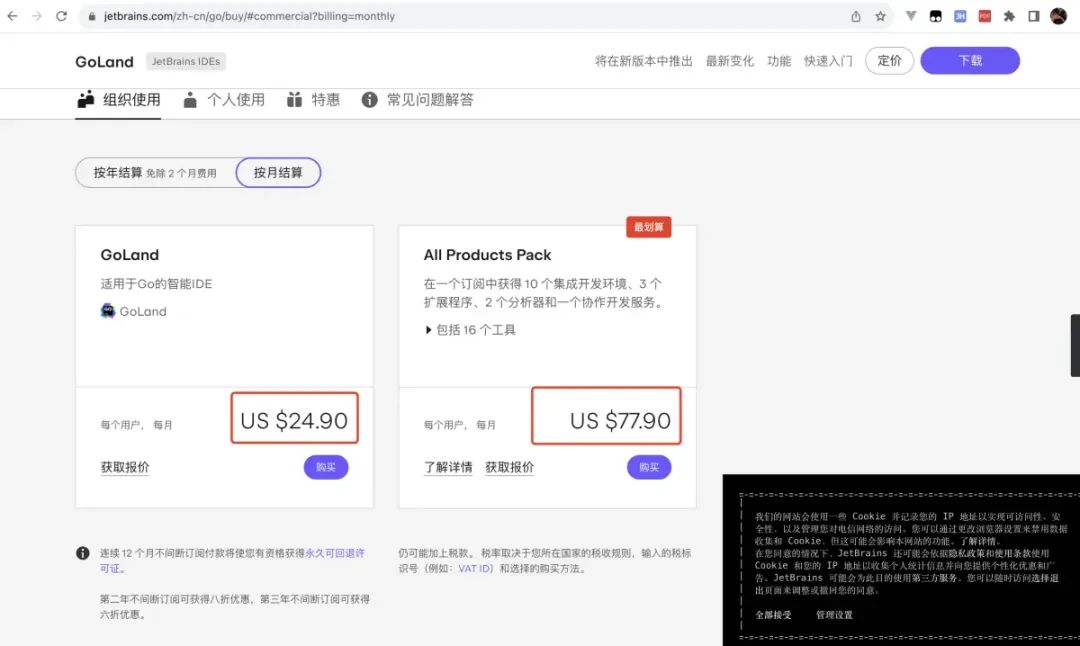Viewport: 1080px width, 646px height.
Task: Select the 组织使用 tab
Action: tap(118, 100)
